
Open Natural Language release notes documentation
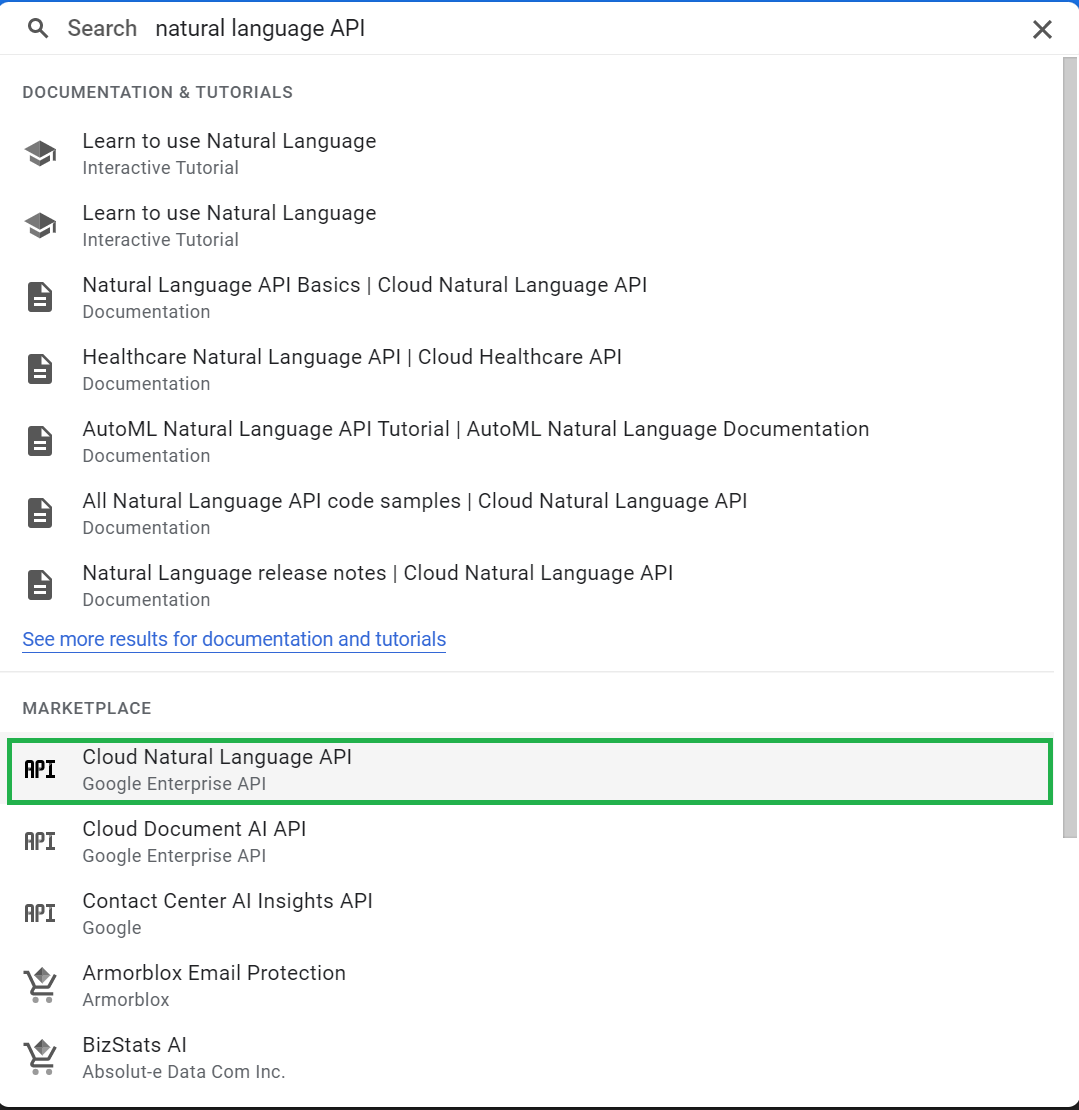[527, 585]
